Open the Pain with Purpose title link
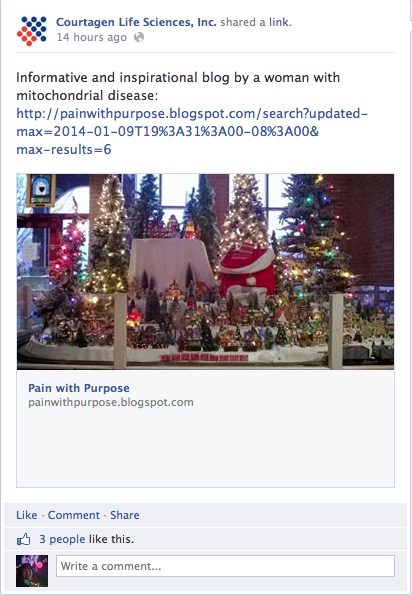 pos(79,388)
